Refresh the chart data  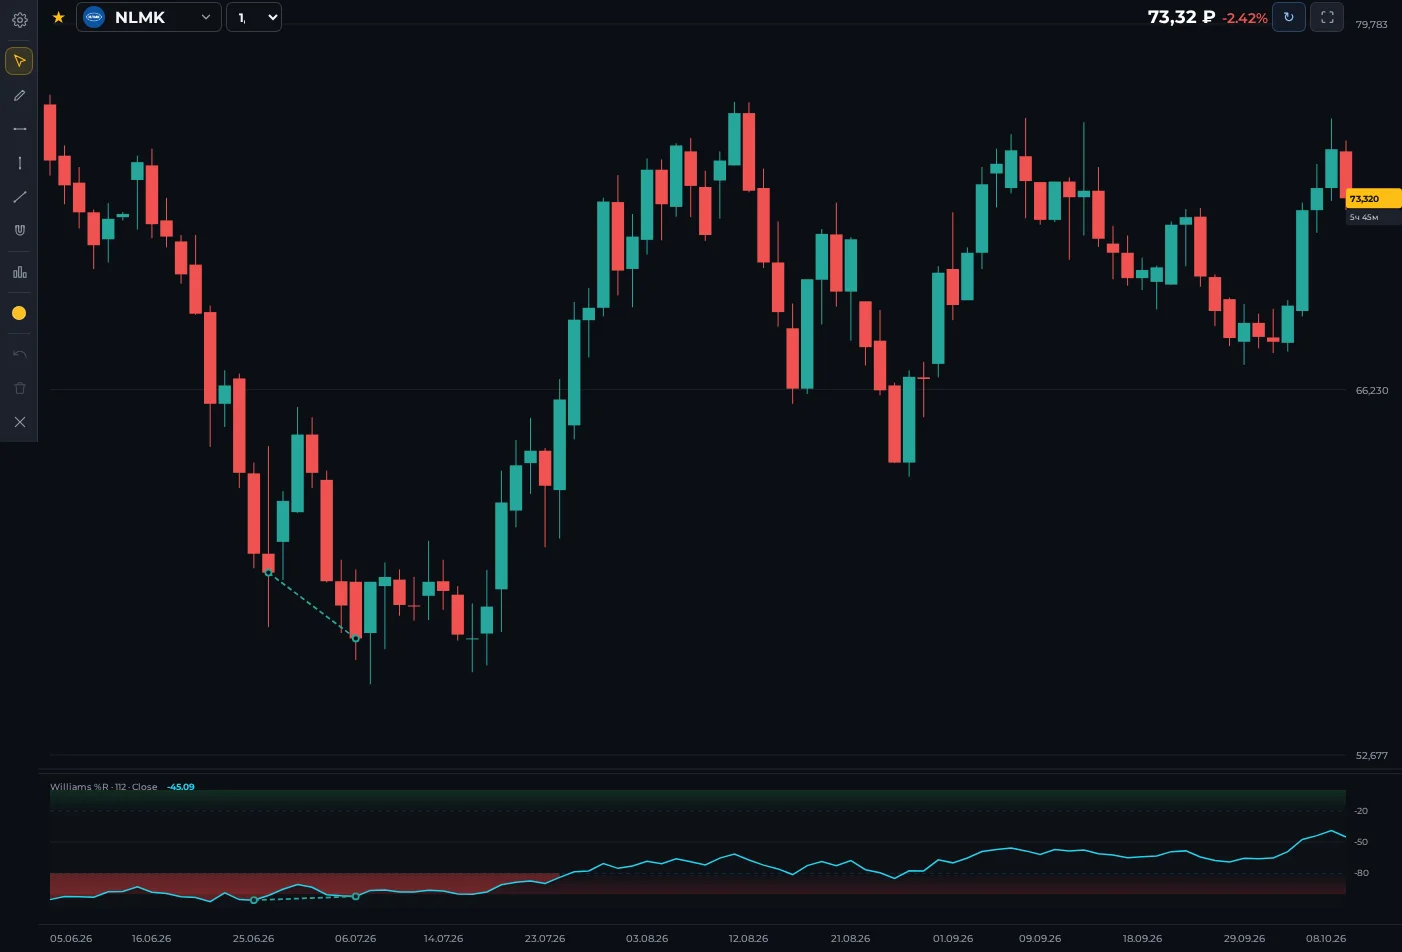coord(1288,17)
